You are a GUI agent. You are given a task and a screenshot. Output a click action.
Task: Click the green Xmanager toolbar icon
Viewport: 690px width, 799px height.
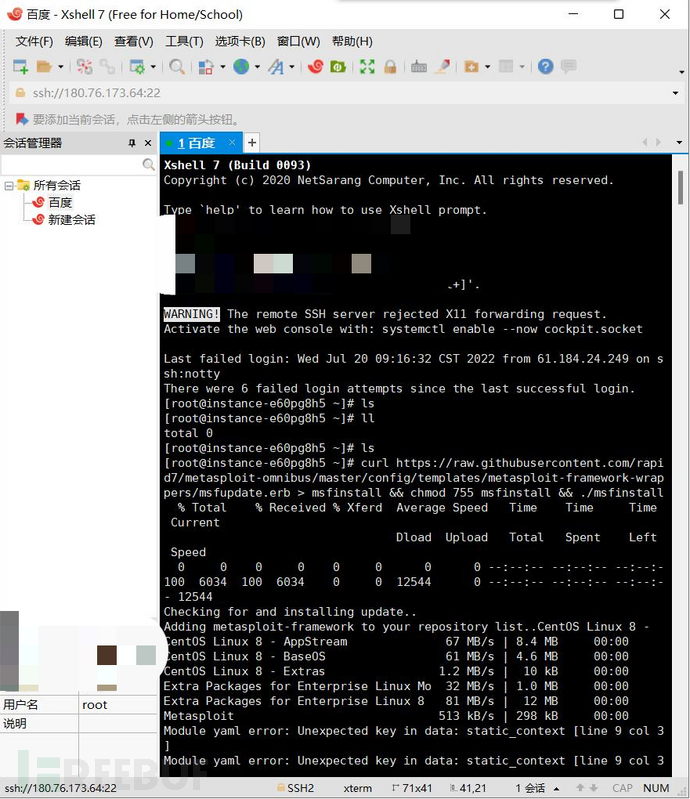[x=338, y=67]
